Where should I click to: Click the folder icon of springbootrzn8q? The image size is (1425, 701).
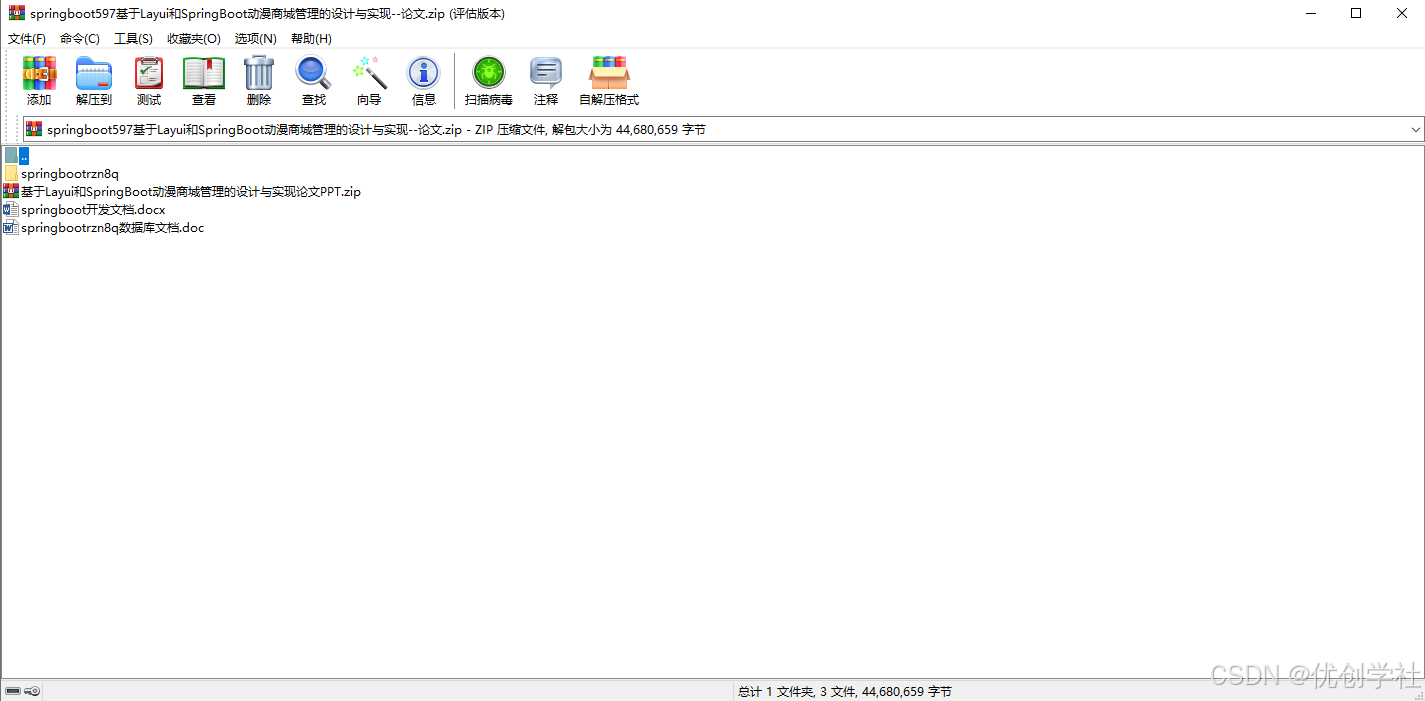tap(11, 173)
